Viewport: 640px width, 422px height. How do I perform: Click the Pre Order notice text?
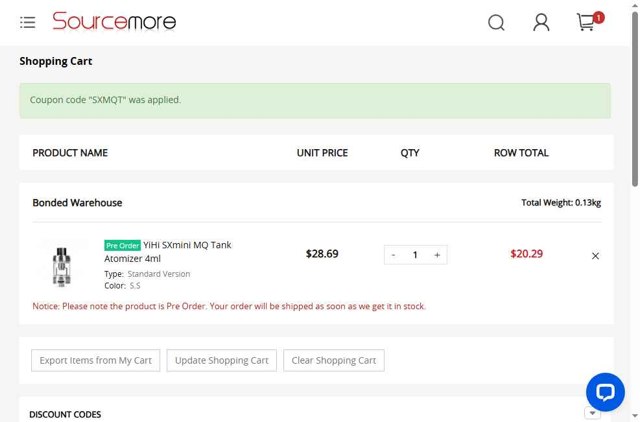click(x=229, y=306)
